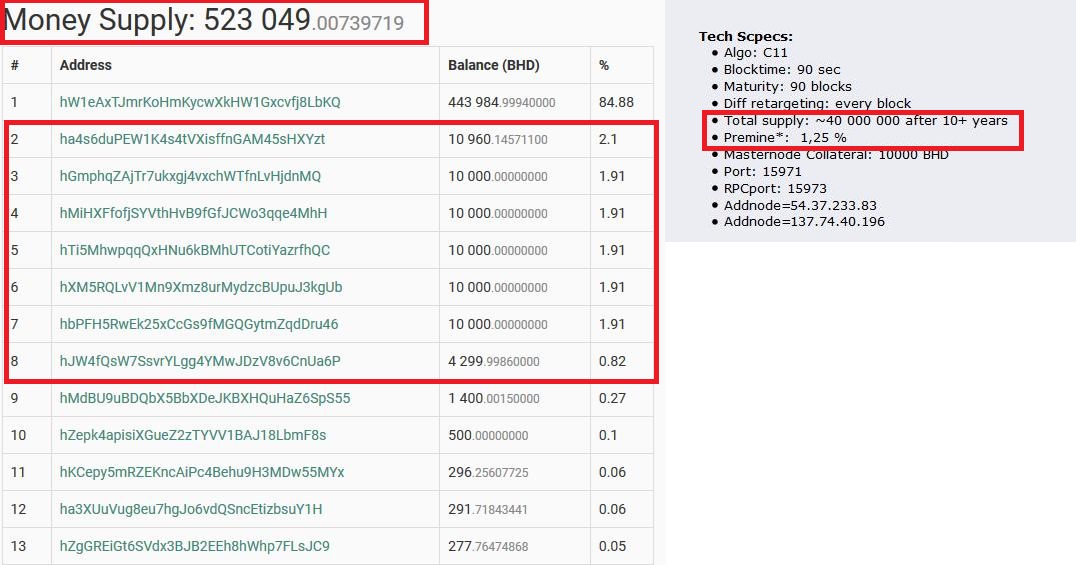Select the Total supply line
Image resolution: width=1077 pixels, height=565 pixels.
pyautogui.click(x=865, y=121)
